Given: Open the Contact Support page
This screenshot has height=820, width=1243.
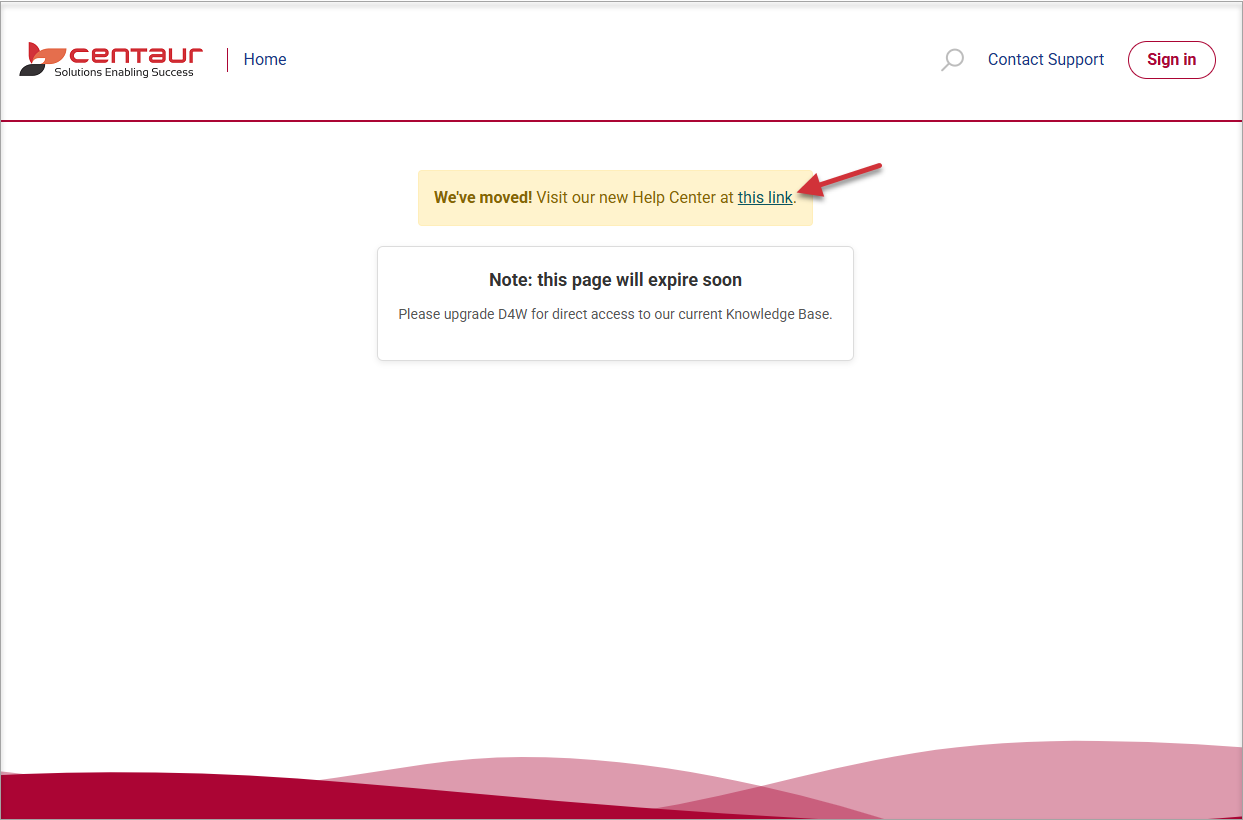Looking at the screenshot, I should pos(1045,60).
